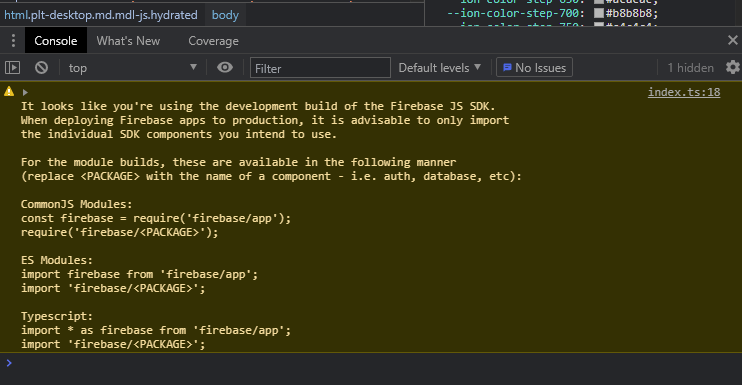
Task: Click the No Issues button
Action: 534,68
